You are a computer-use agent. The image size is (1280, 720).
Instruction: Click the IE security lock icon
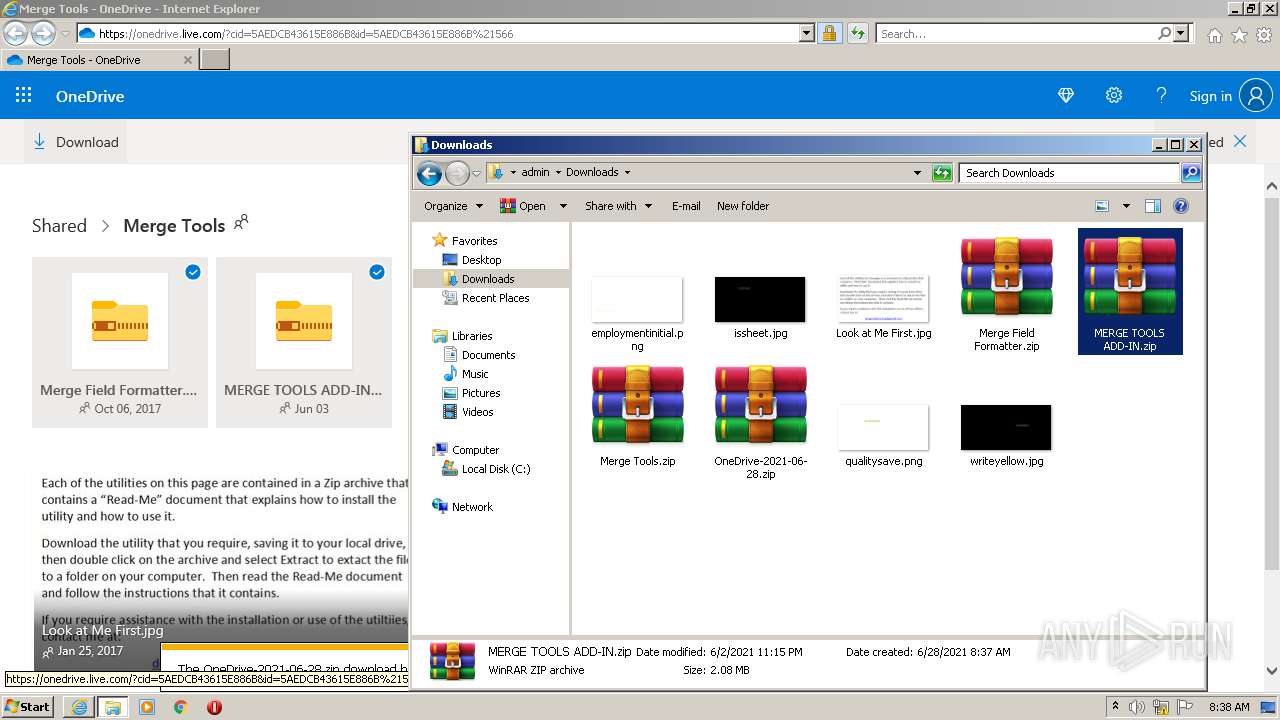[x=829, y=33]
